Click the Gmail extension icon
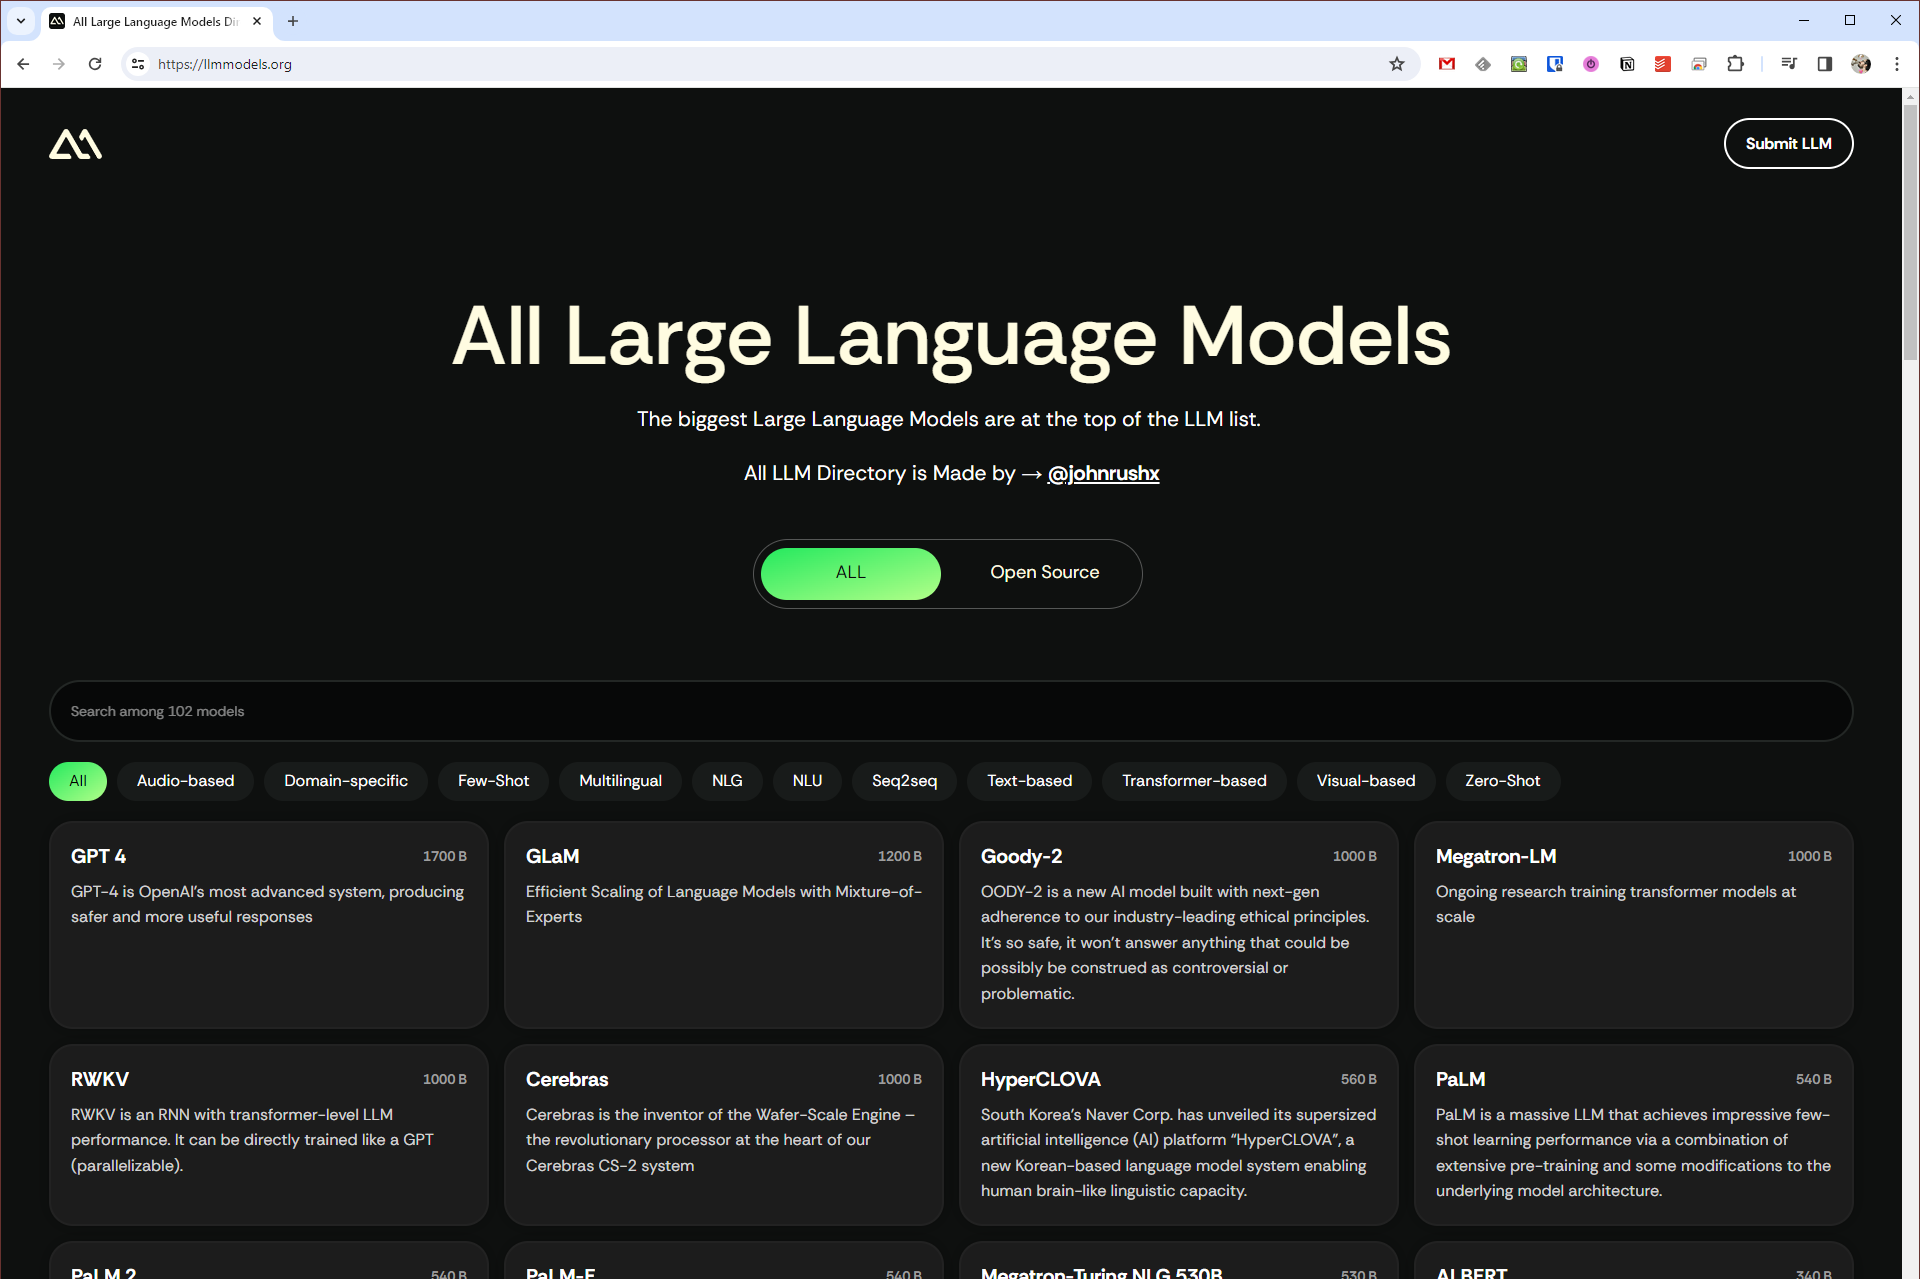The image size is (1920, 1279). (x=1446, y=64)
